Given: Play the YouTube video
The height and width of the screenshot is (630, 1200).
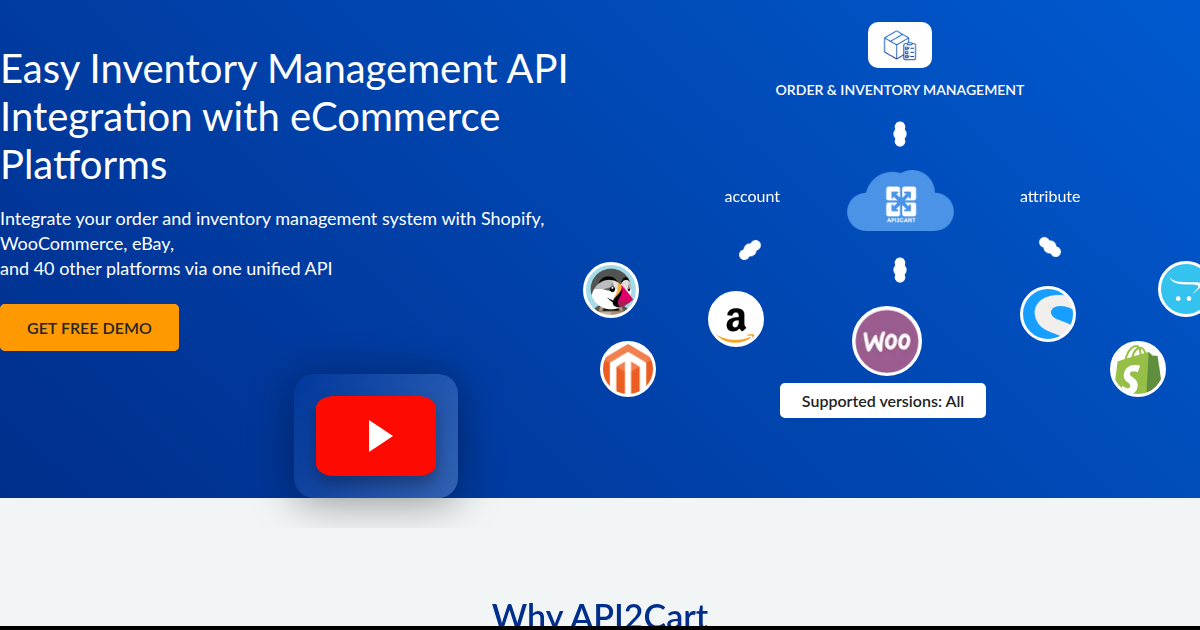Looking at the screenshot, I should tap(376, 436).
